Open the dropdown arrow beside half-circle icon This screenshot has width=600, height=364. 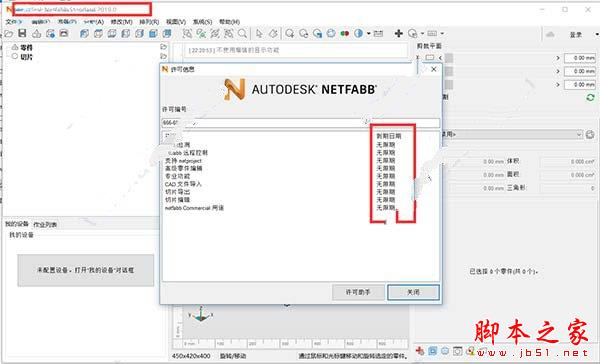tap(368, 34)
